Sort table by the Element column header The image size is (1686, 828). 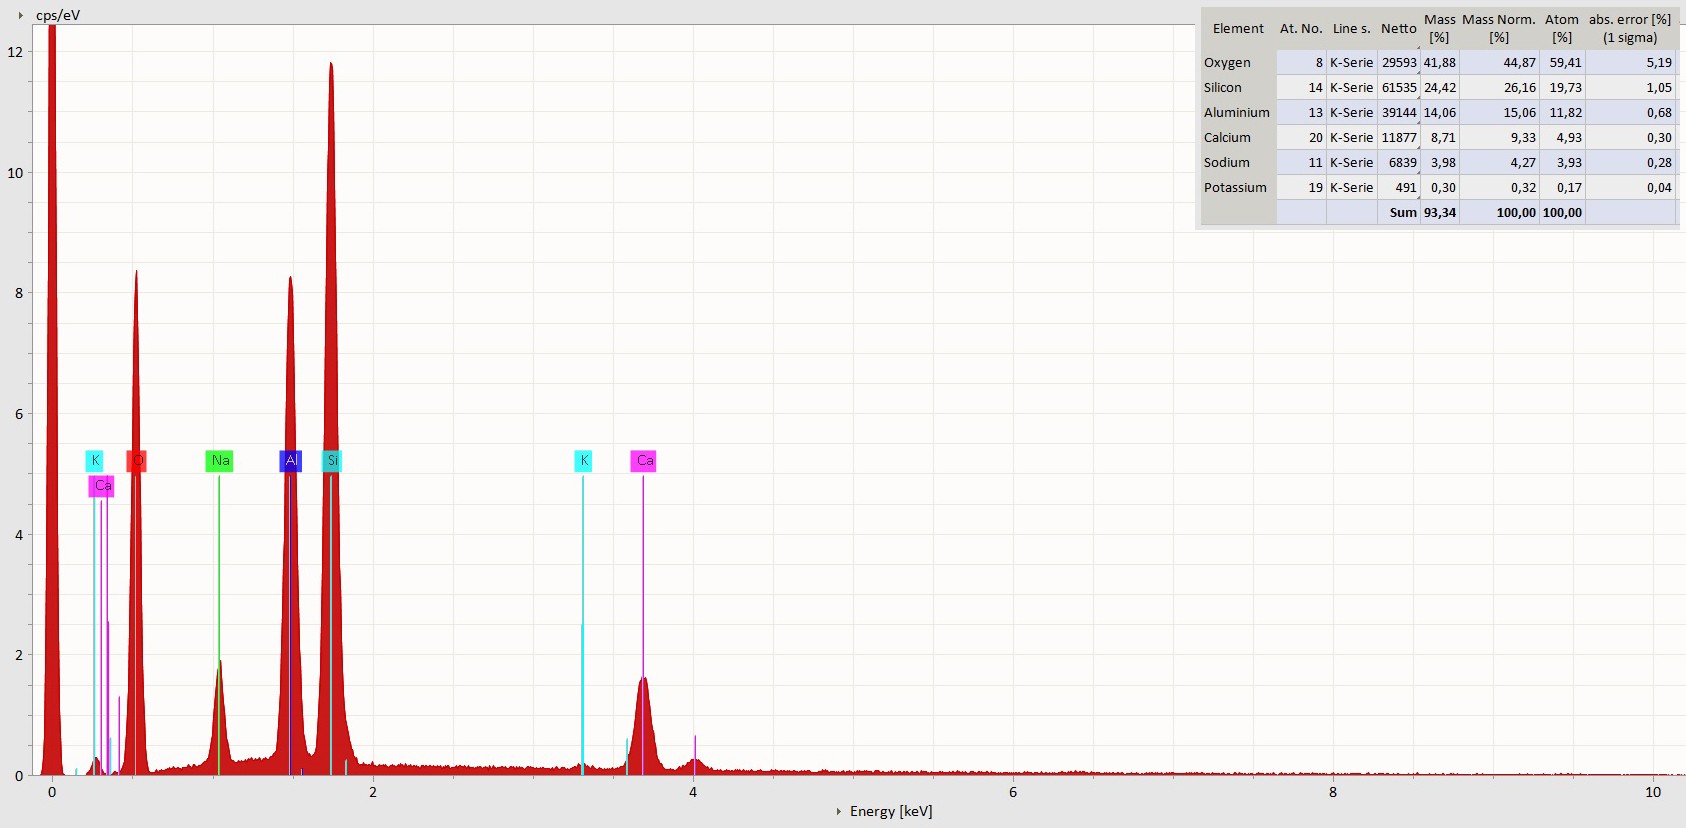tap(1238, 29)
